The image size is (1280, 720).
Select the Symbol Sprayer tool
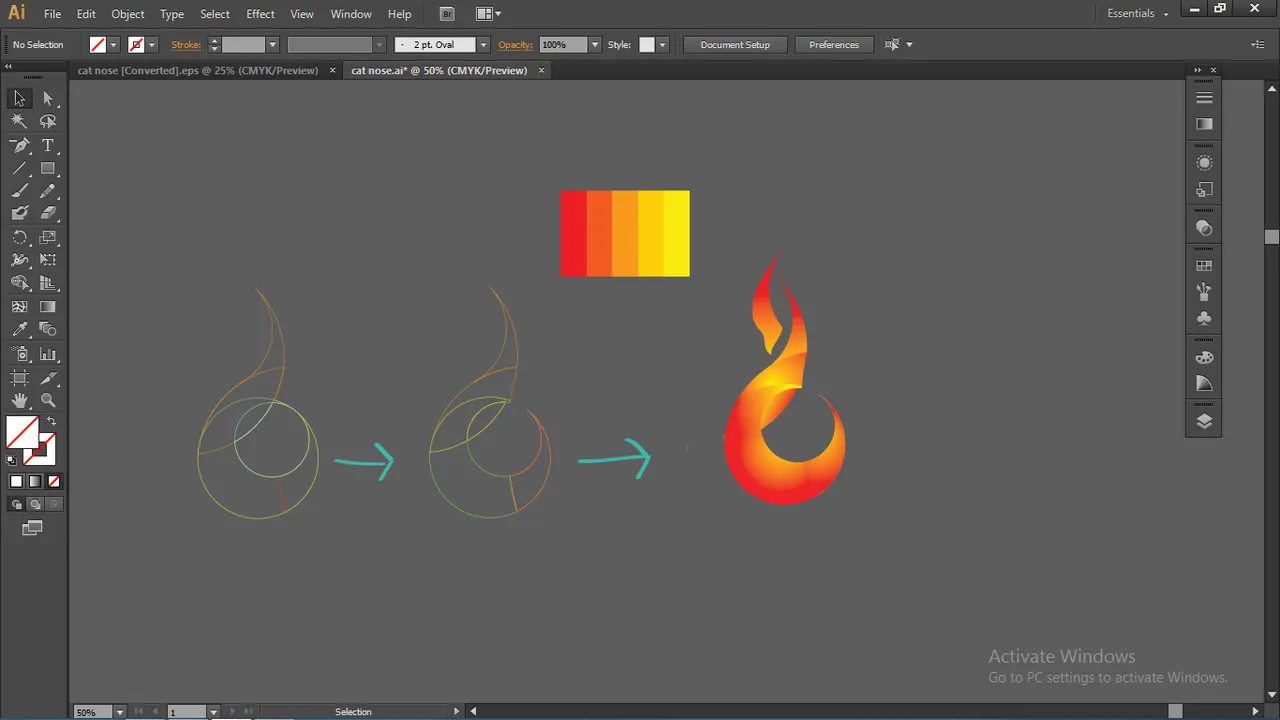click(19, 354)
